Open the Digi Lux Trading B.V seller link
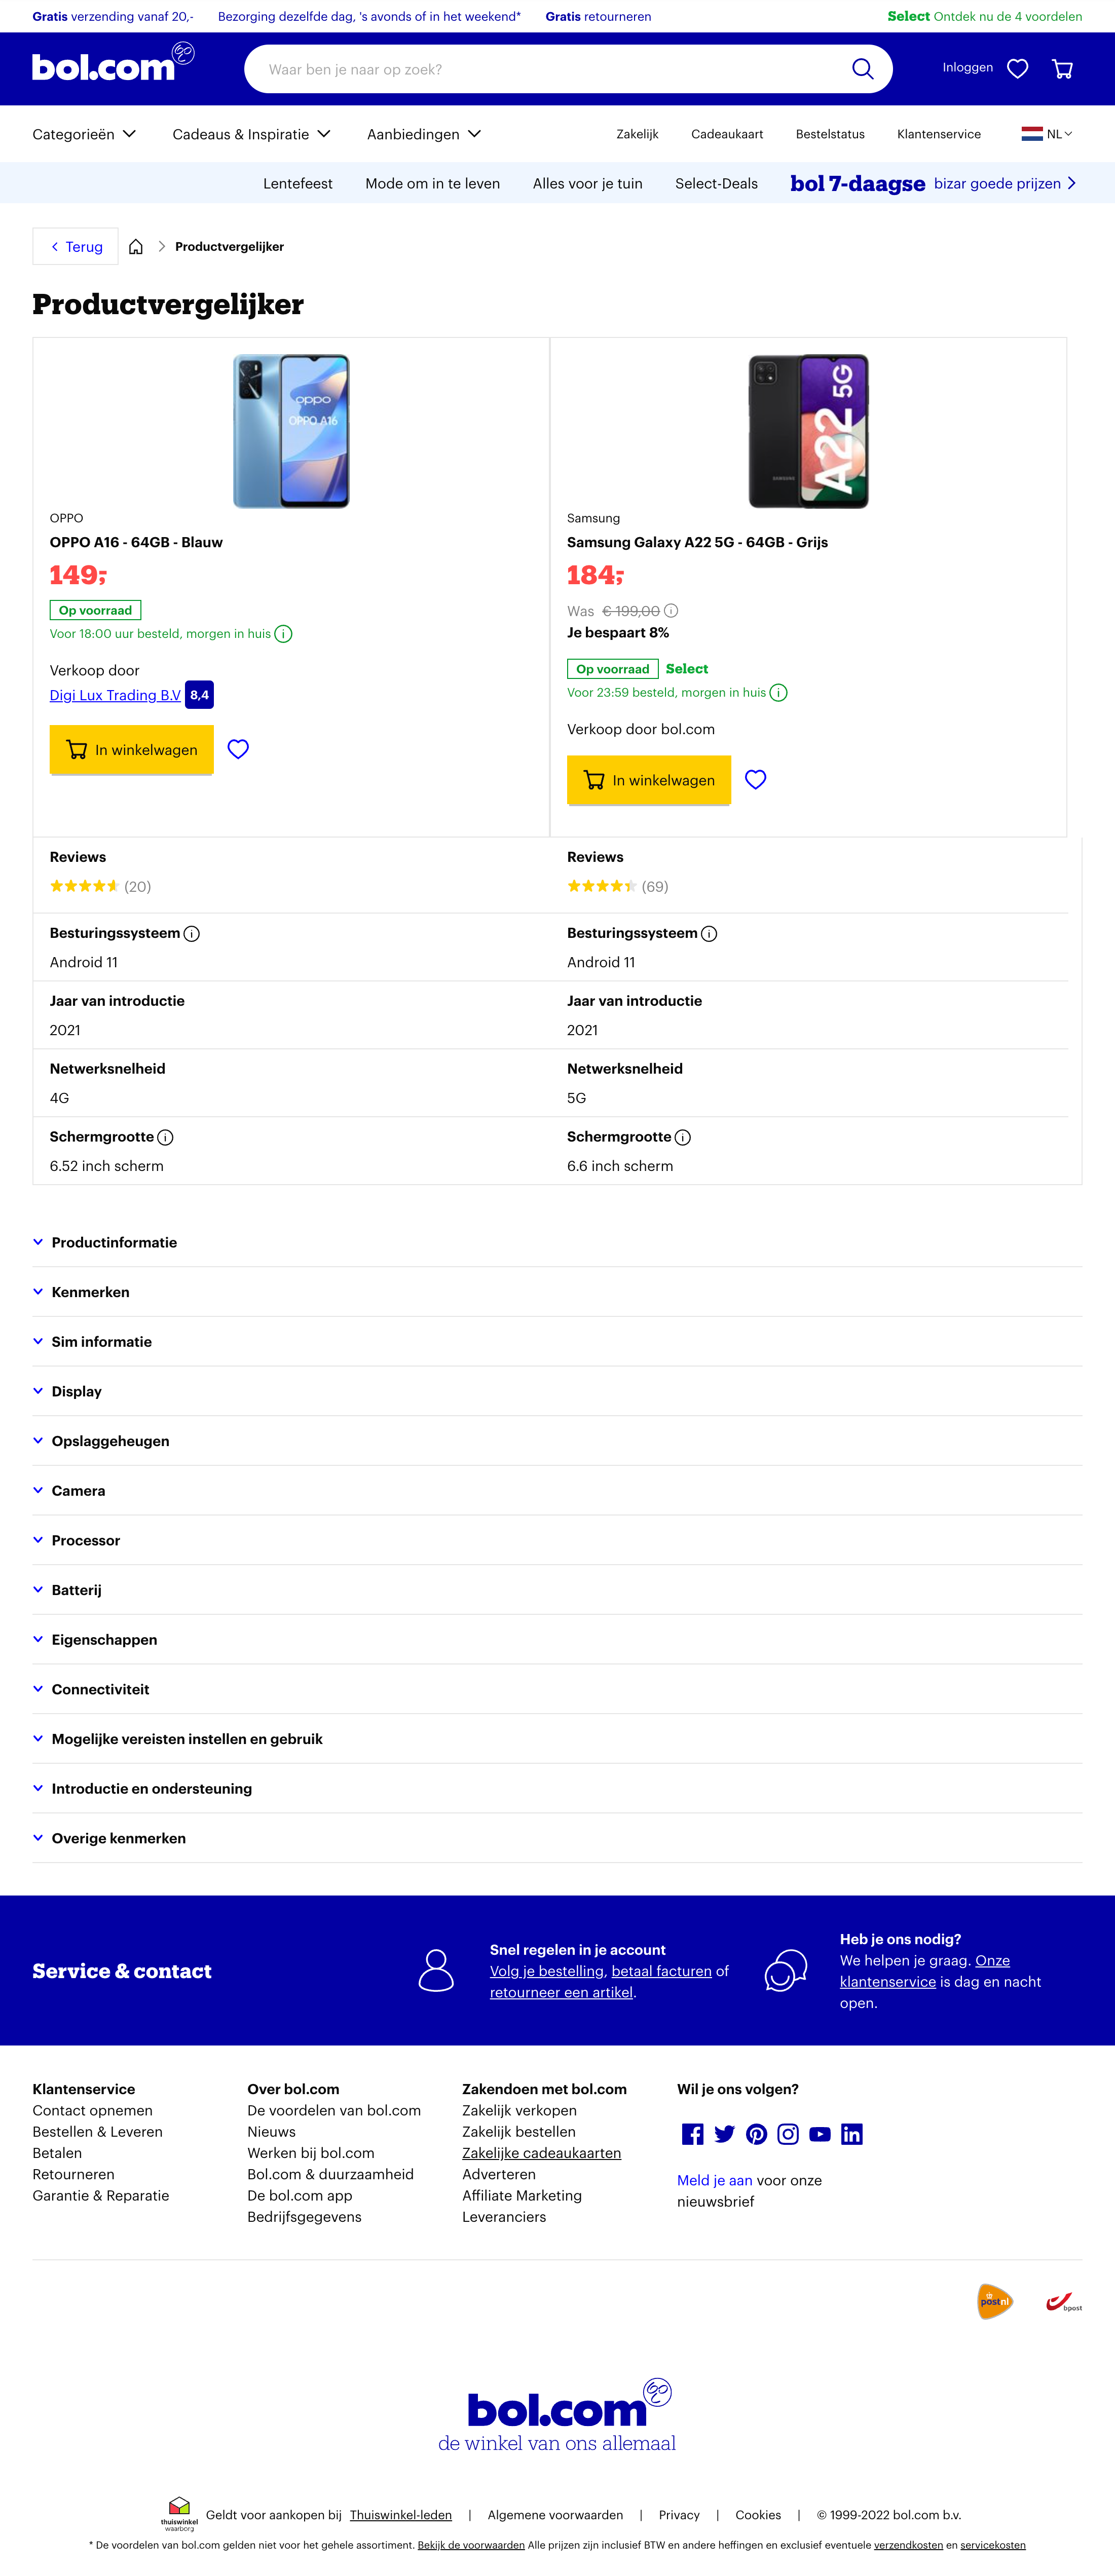1115x2576 pixels. (115, 695)
